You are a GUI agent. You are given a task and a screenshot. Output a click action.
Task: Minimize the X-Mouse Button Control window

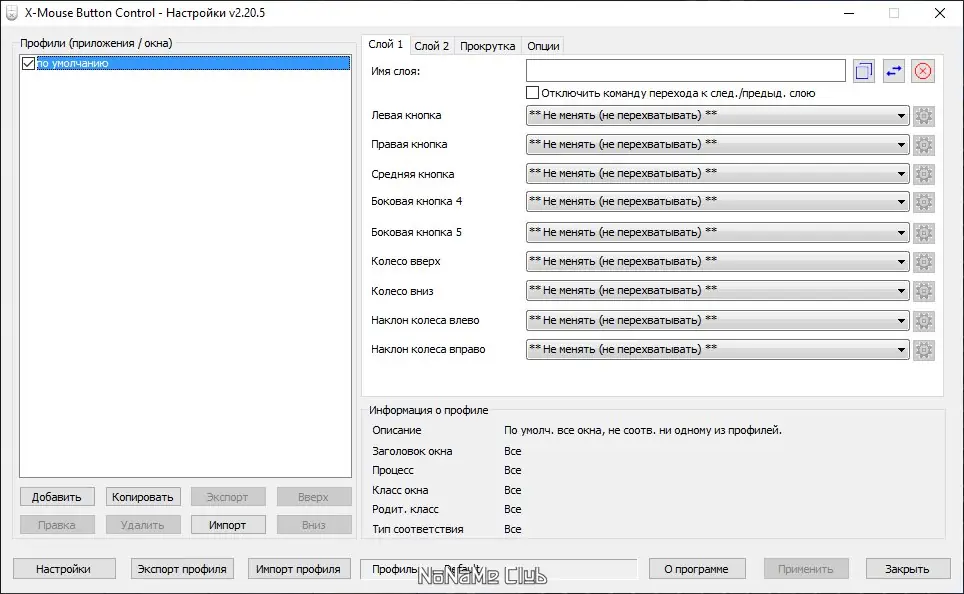[849, 13]
